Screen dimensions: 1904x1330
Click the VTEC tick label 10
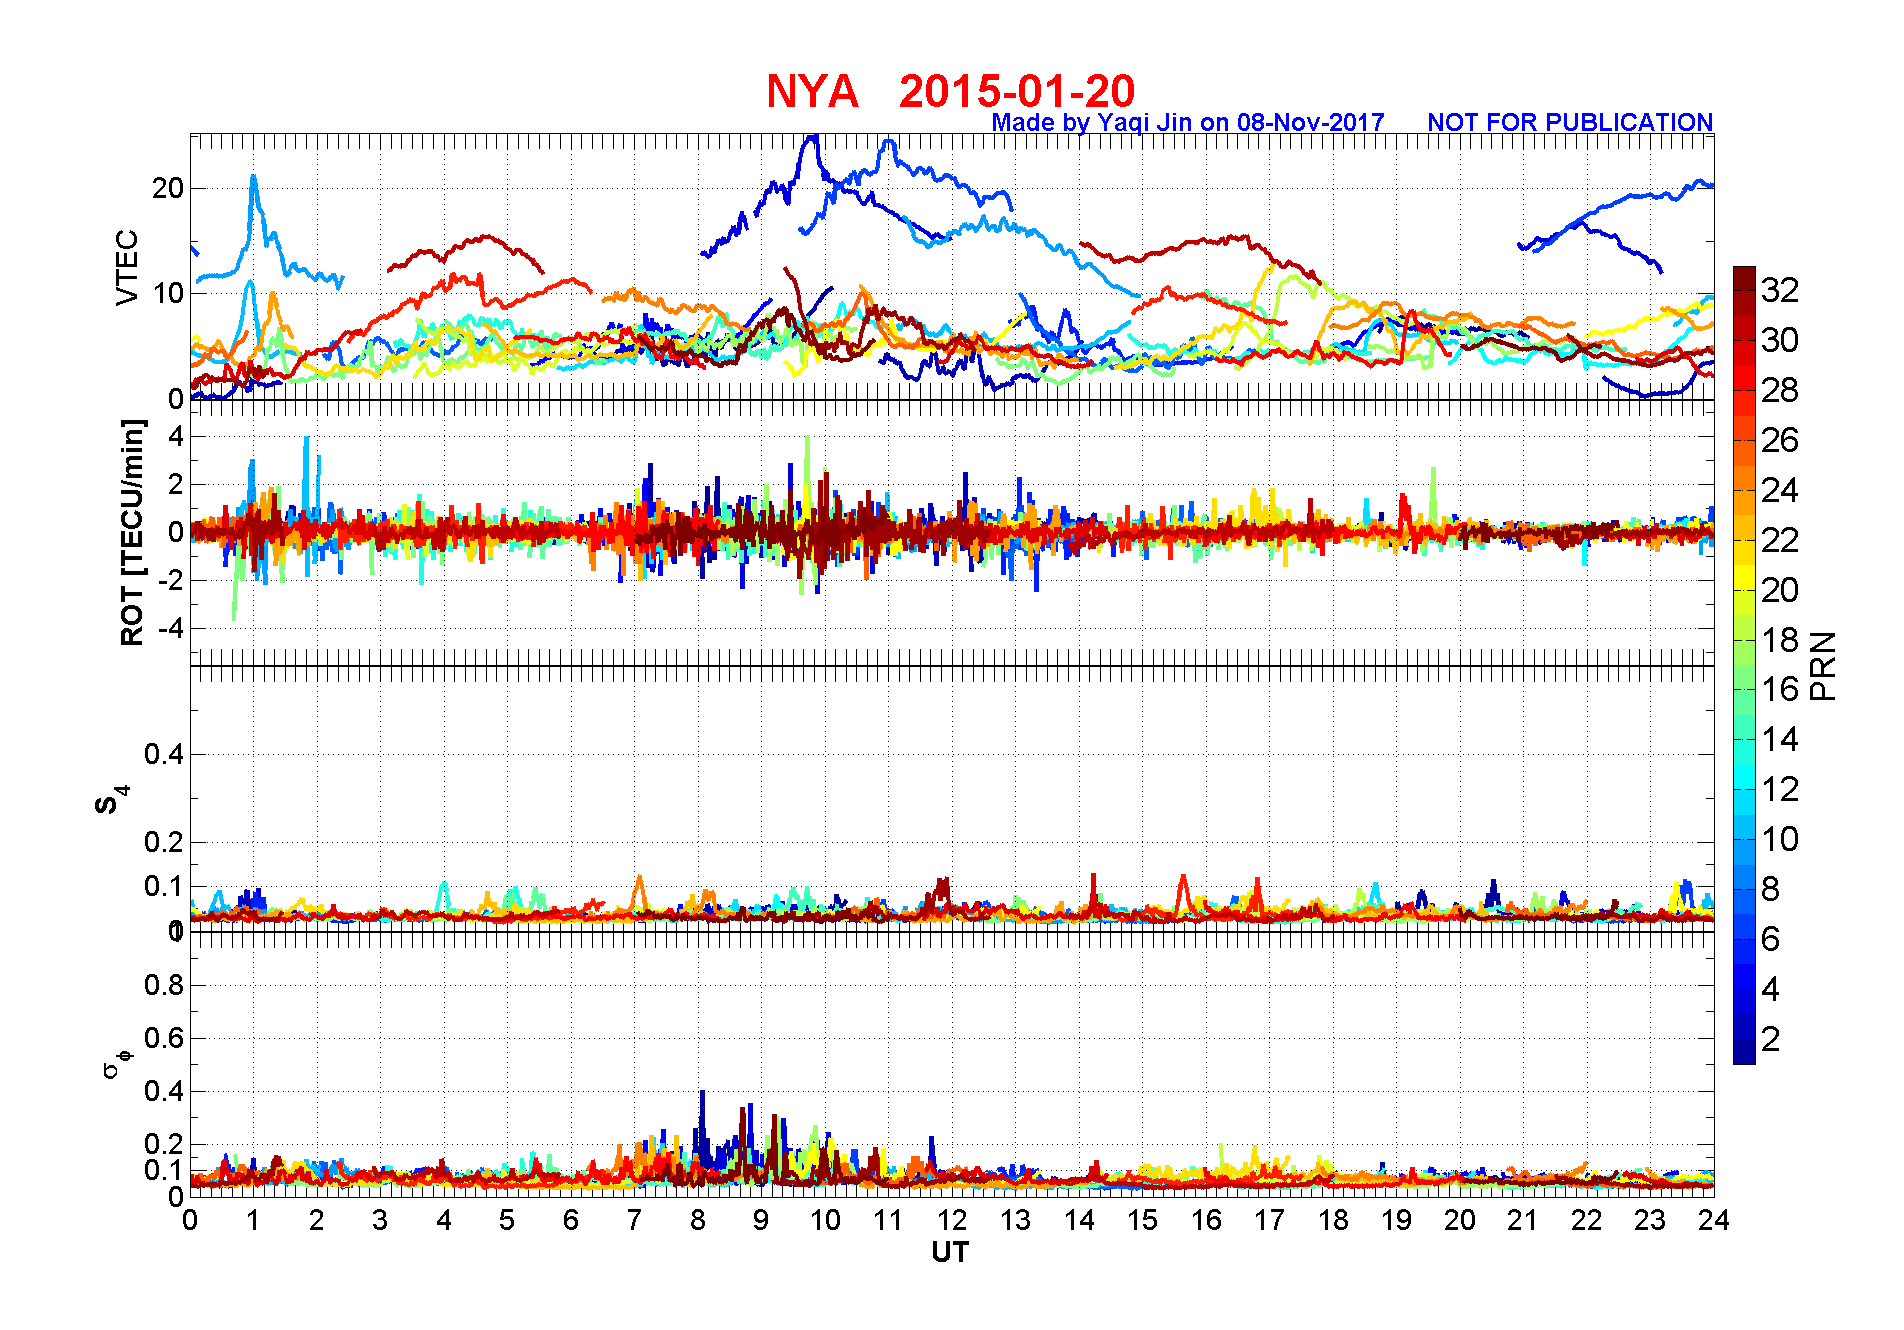167,293
